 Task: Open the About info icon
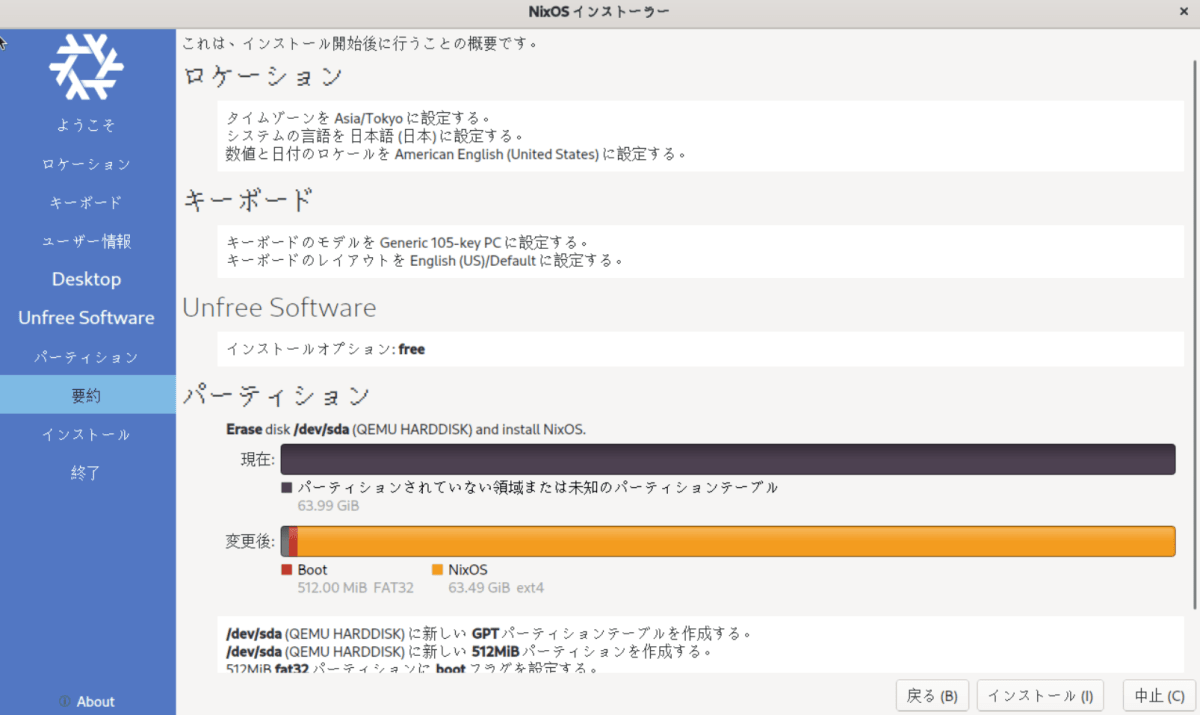pyautogui.click(x=64, y=702)
